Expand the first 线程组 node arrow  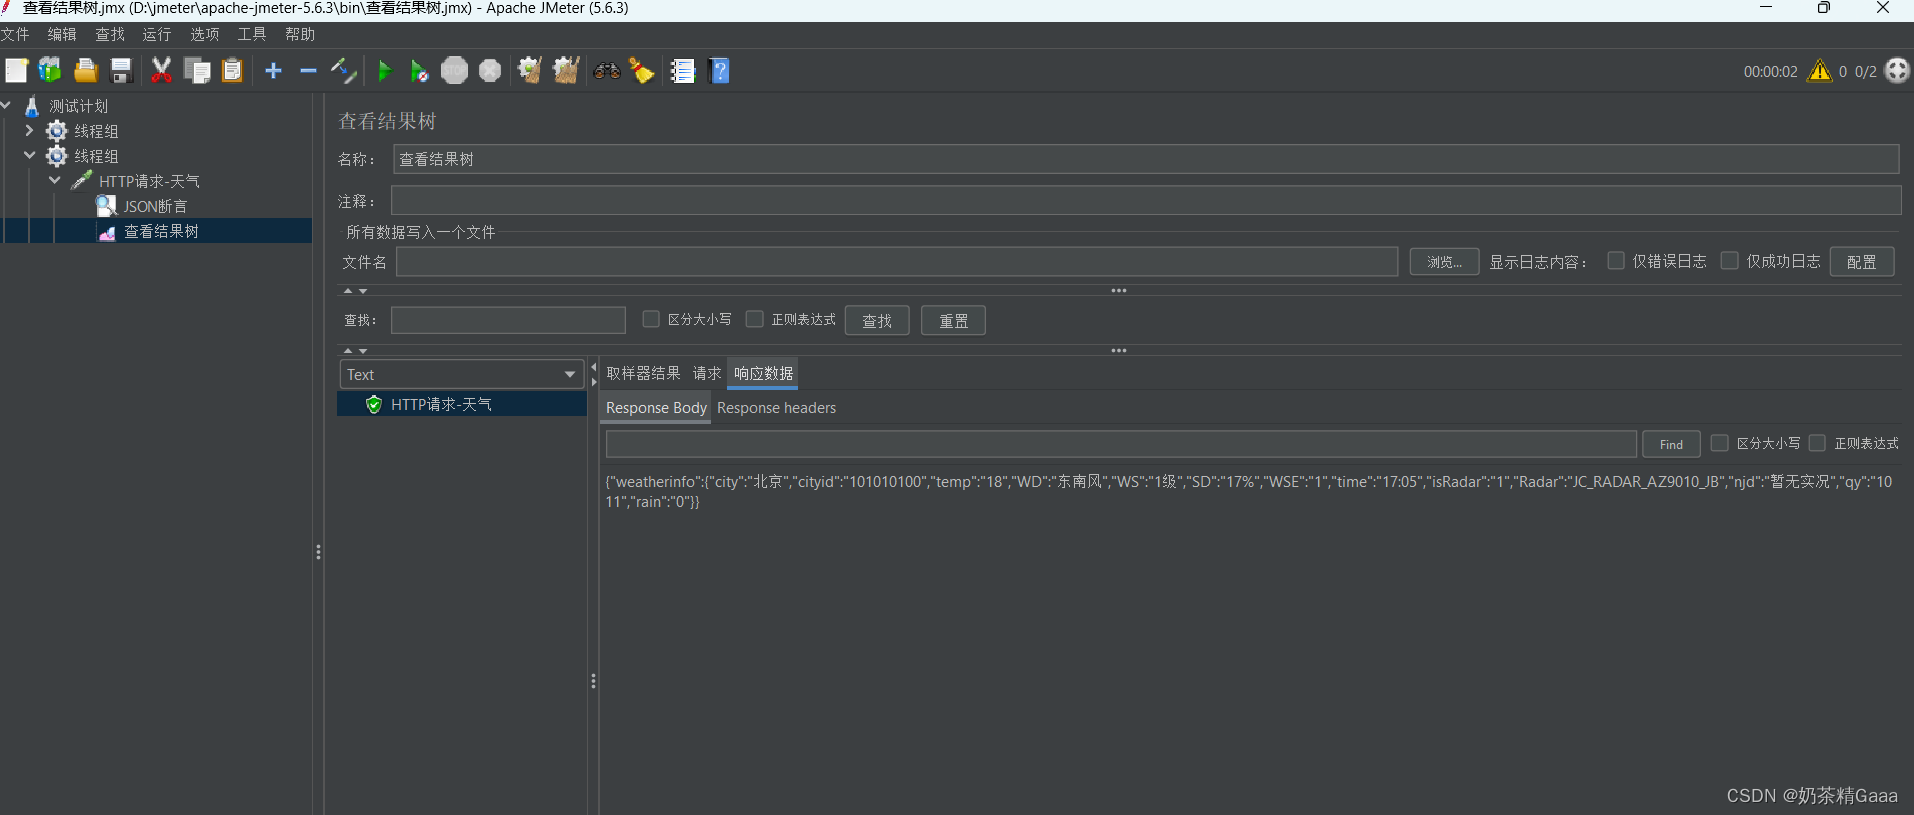29,130
